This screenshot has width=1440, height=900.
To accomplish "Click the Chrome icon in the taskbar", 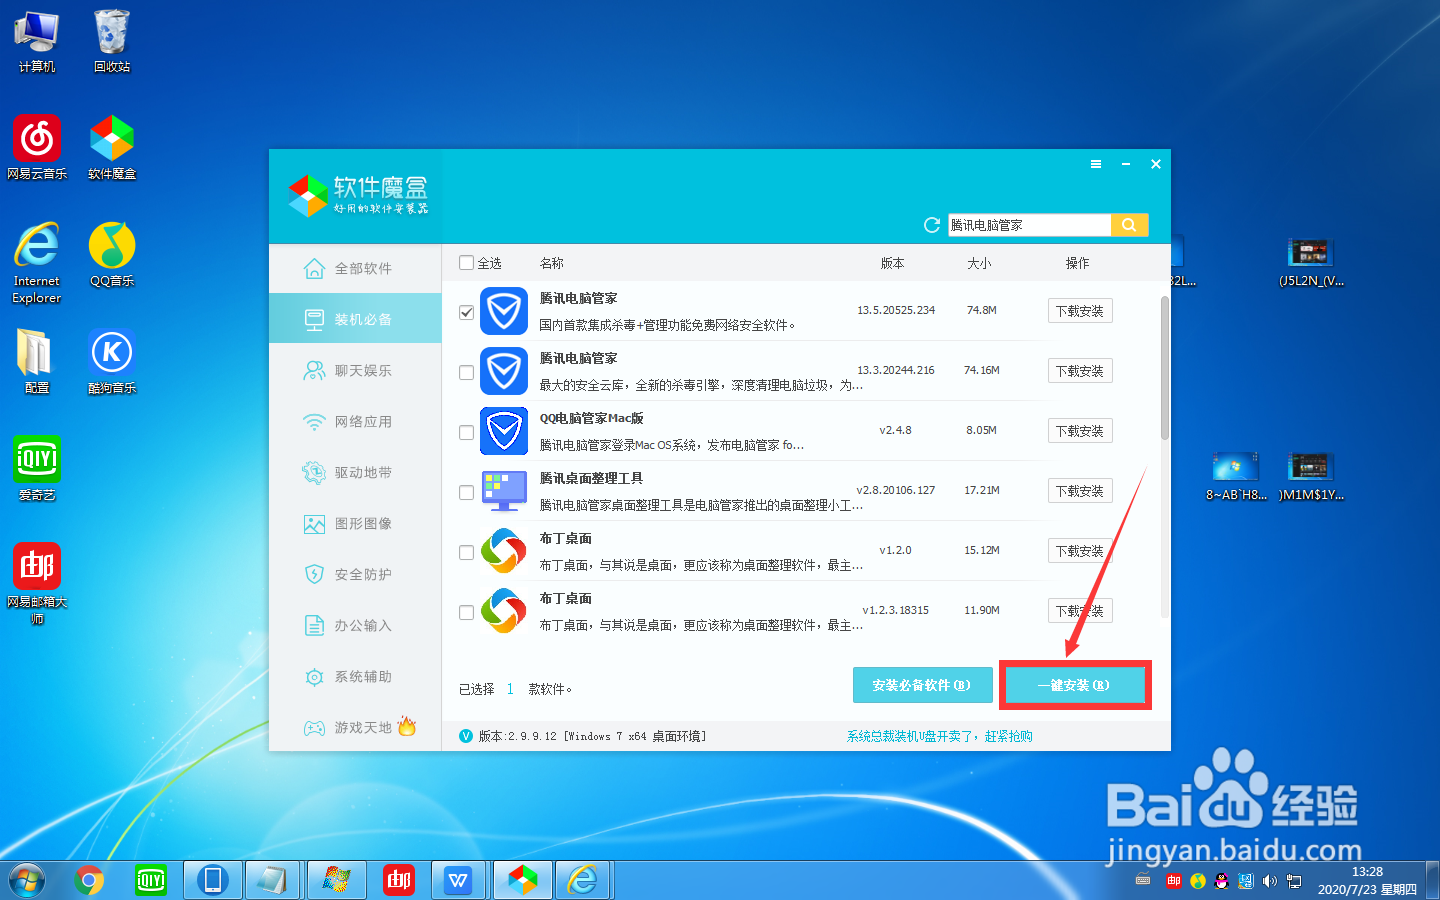I will (x=89, y=880).
